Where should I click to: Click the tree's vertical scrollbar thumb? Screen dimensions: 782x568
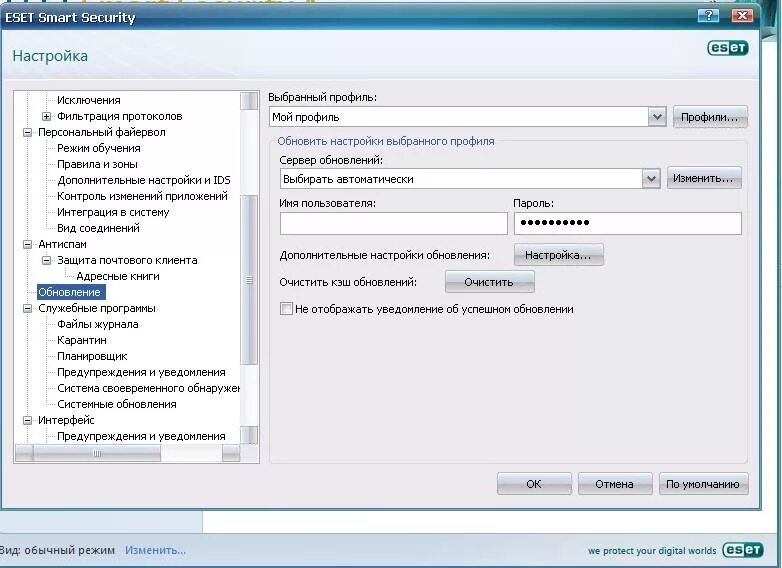click(x=249, y=280)
